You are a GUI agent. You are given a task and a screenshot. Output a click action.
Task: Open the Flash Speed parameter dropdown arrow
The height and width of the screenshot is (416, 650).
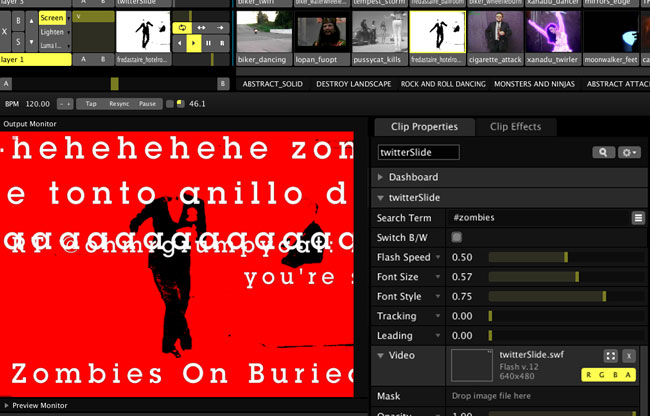pyautogui.click(x=438, y=257)
